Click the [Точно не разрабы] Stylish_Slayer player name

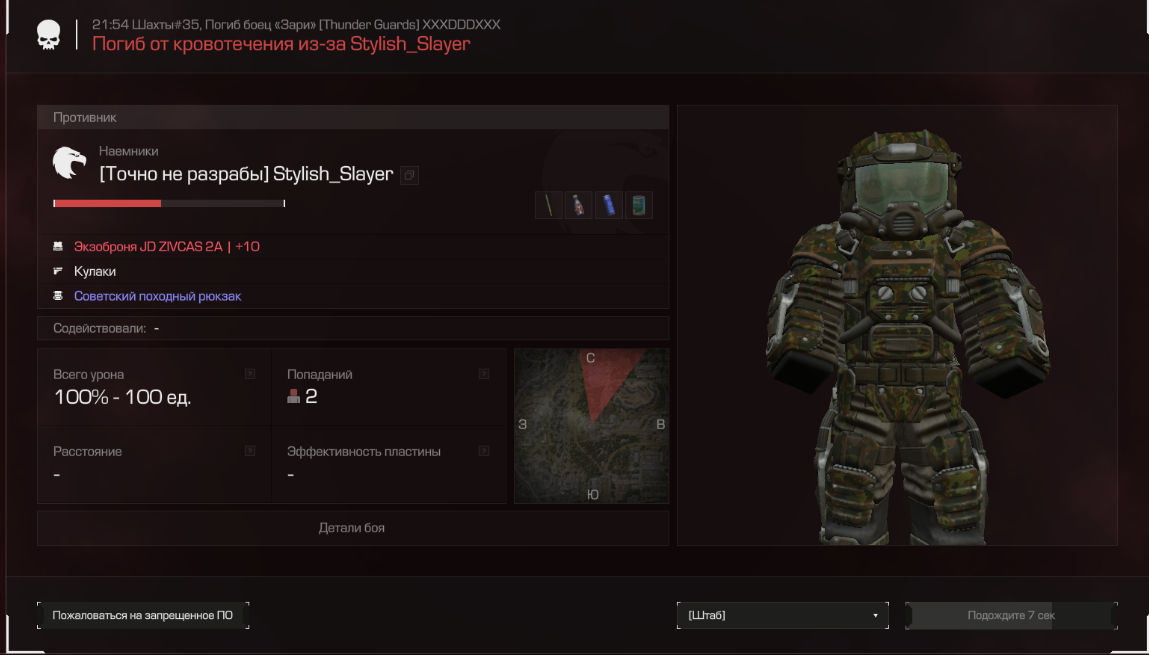pyautogui.click(x=246, y=174)
